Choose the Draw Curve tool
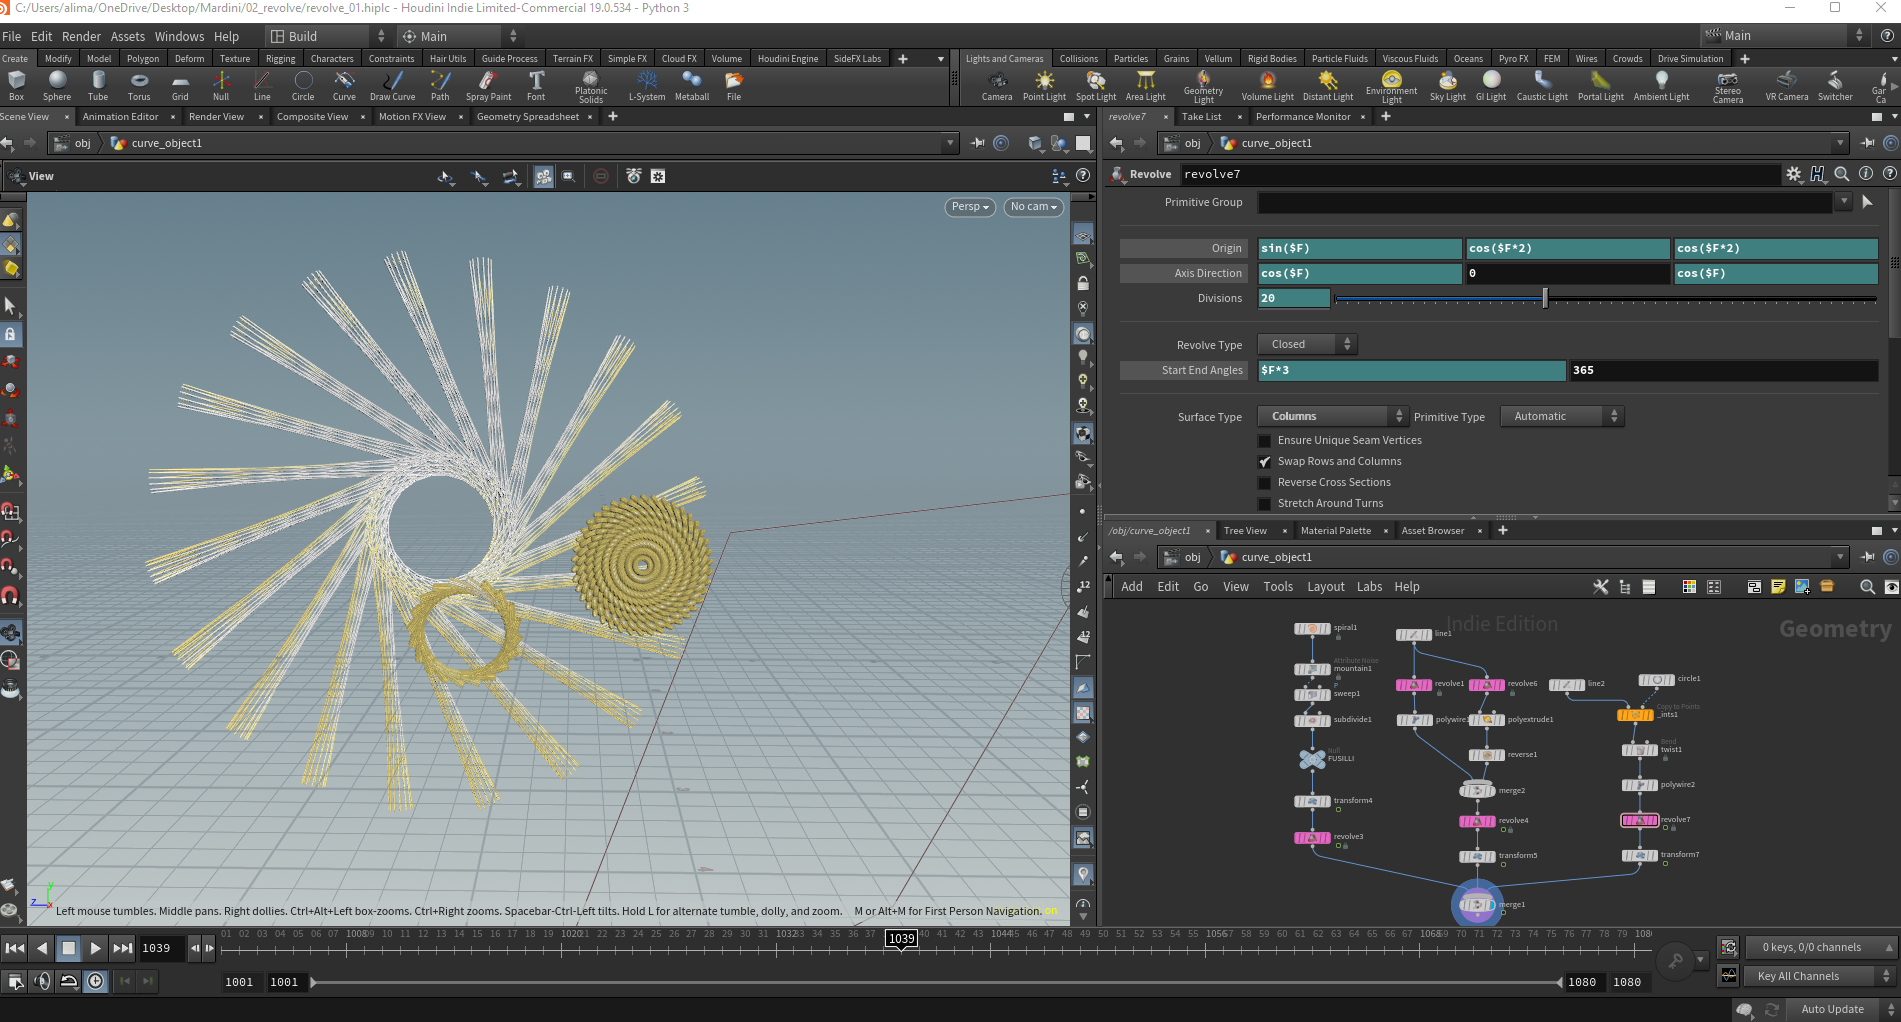Screen dimensions: 1901x1022 [393, 86]
